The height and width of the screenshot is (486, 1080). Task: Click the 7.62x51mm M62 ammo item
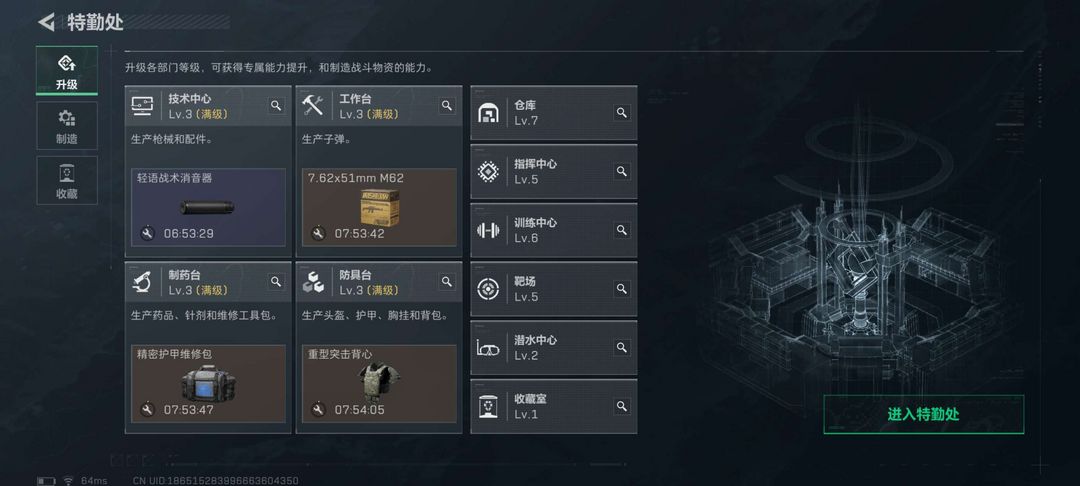(379, 207)
